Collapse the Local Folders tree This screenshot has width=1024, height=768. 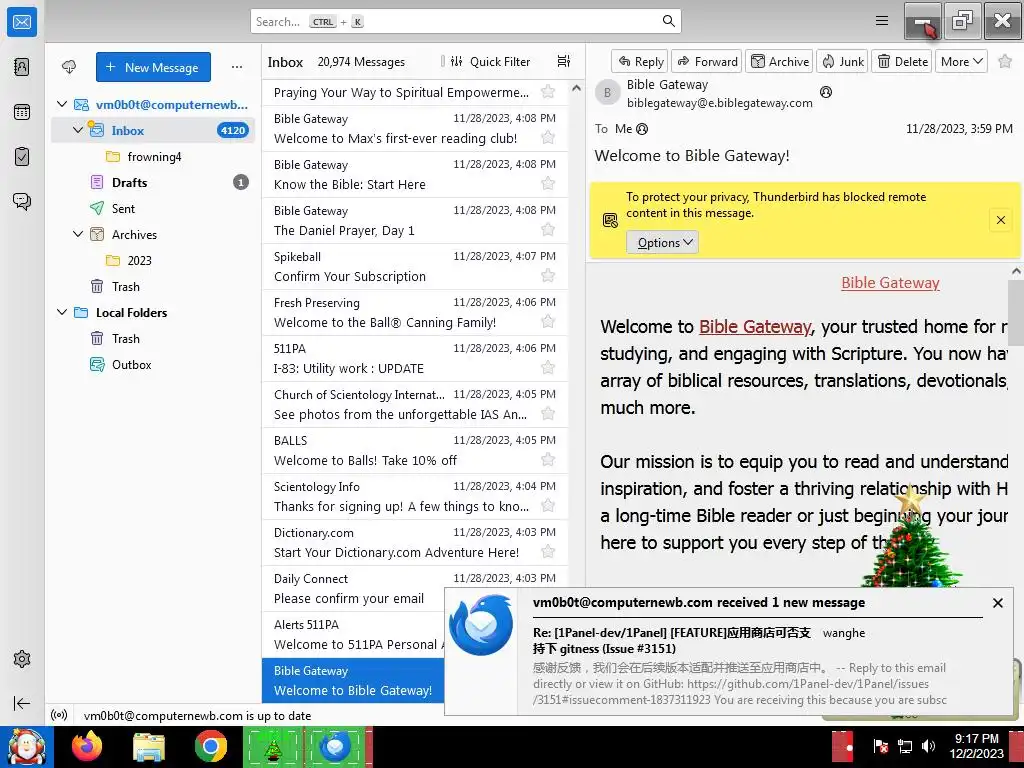(x=62, y=312)
